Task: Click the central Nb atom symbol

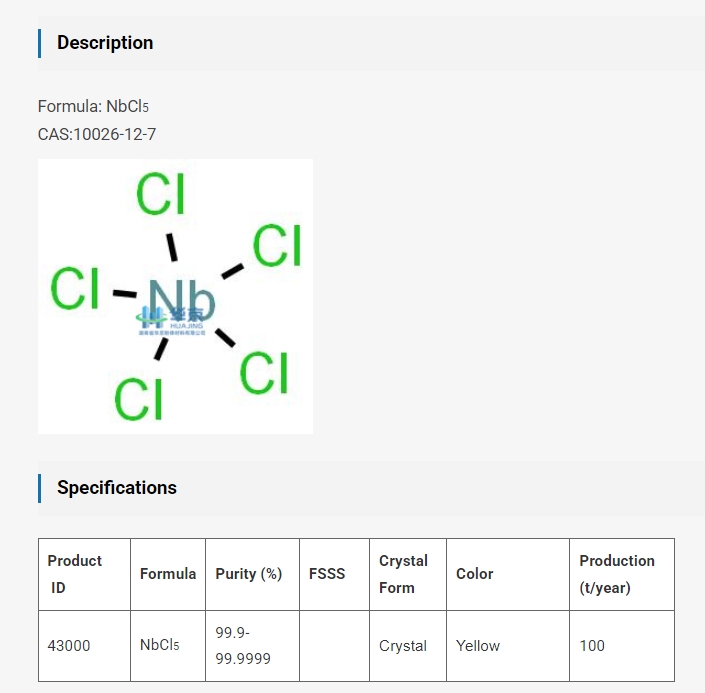Action: [182, 300]
